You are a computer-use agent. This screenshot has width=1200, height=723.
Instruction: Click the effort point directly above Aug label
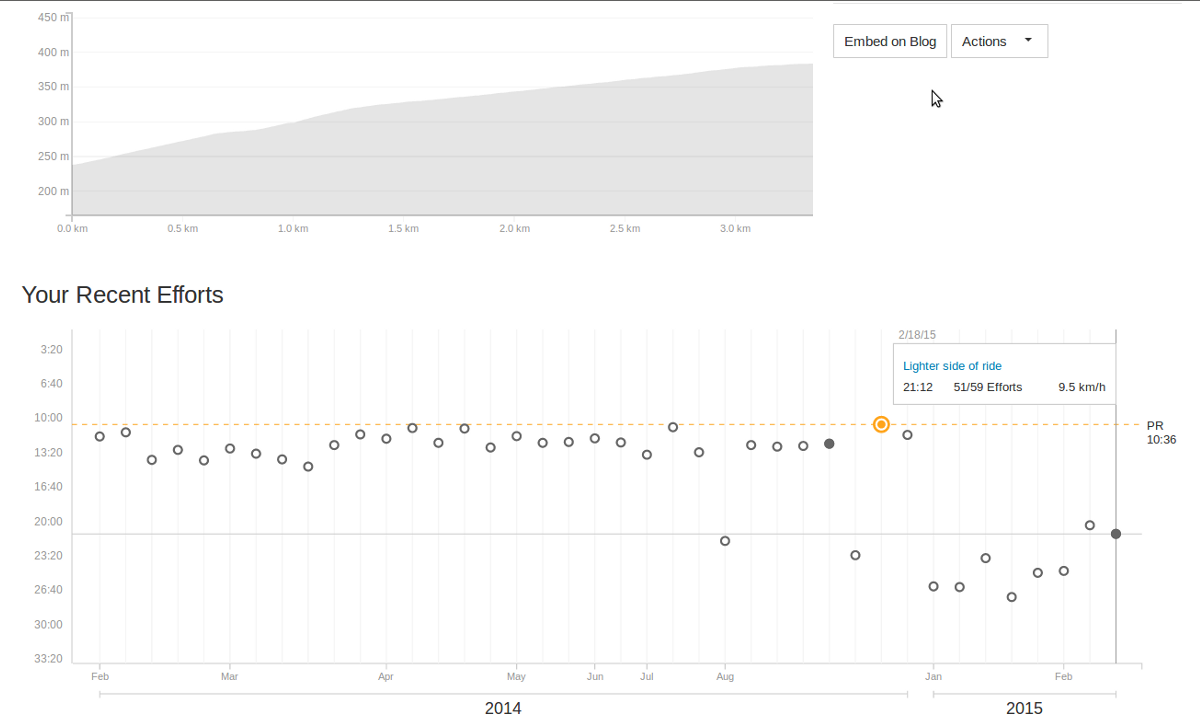pos(725,541)
